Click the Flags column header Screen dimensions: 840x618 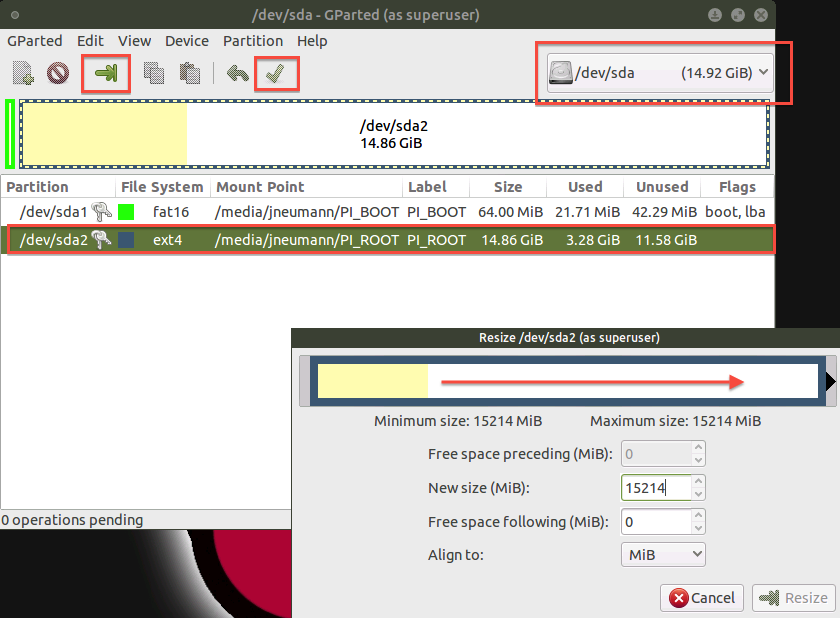(737, 186)
